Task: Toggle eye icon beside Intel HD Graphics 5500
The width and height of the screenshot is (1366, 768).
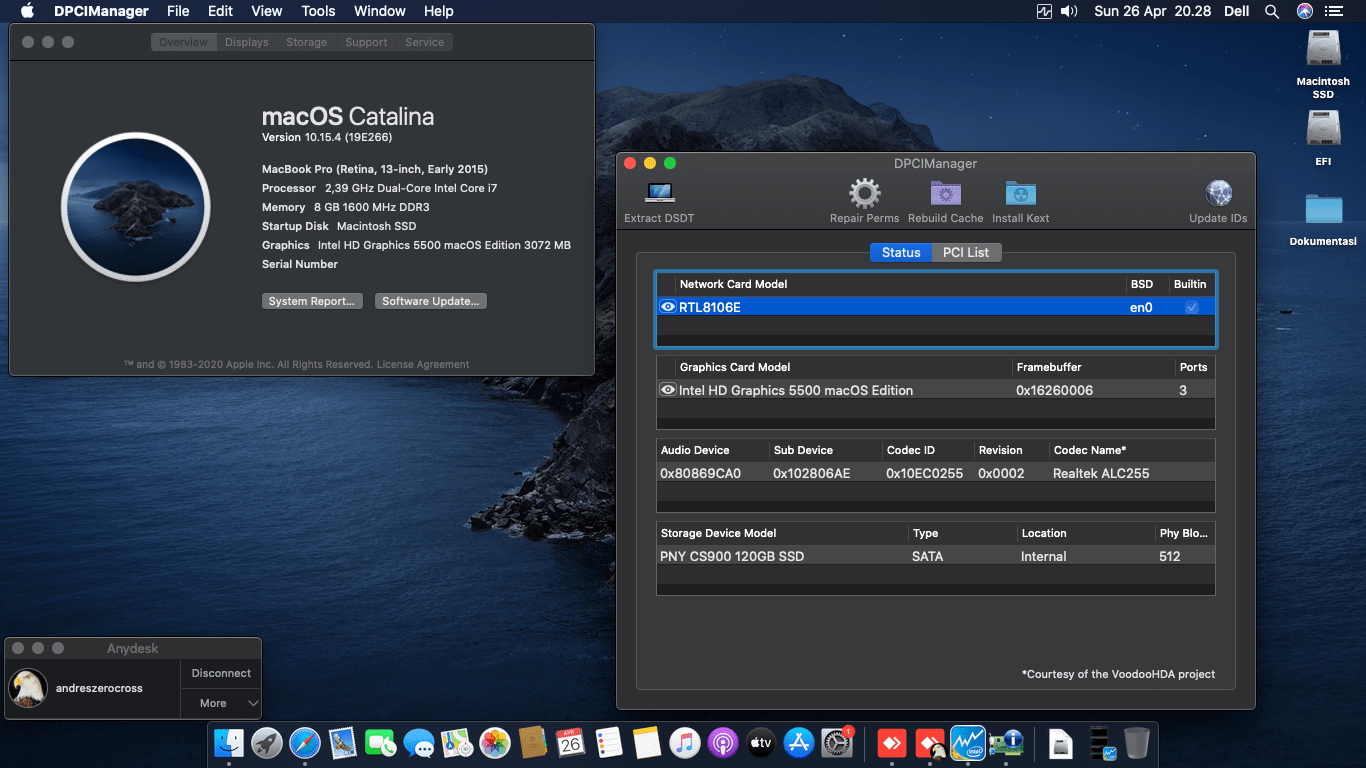Action: point(668,390)
